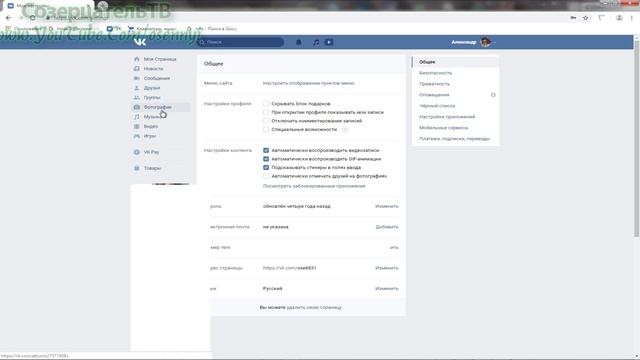Open Группы in left menu
This screenshot has height=360, width=640.
[151, 98]
